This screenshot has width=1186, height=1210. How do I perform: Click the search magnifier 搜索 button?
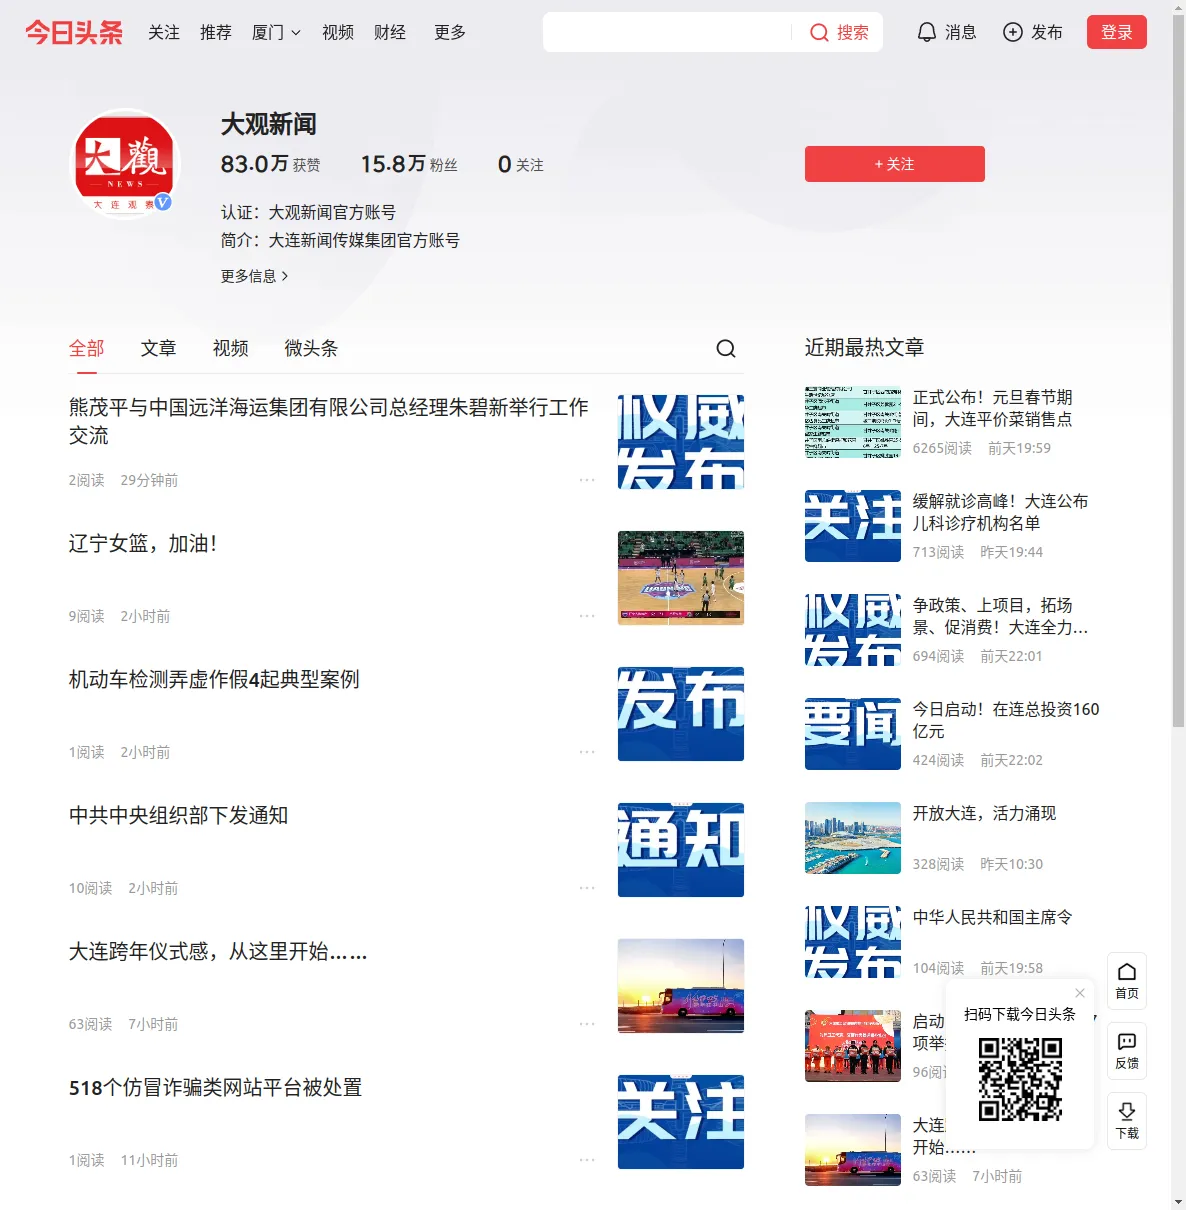839,32
